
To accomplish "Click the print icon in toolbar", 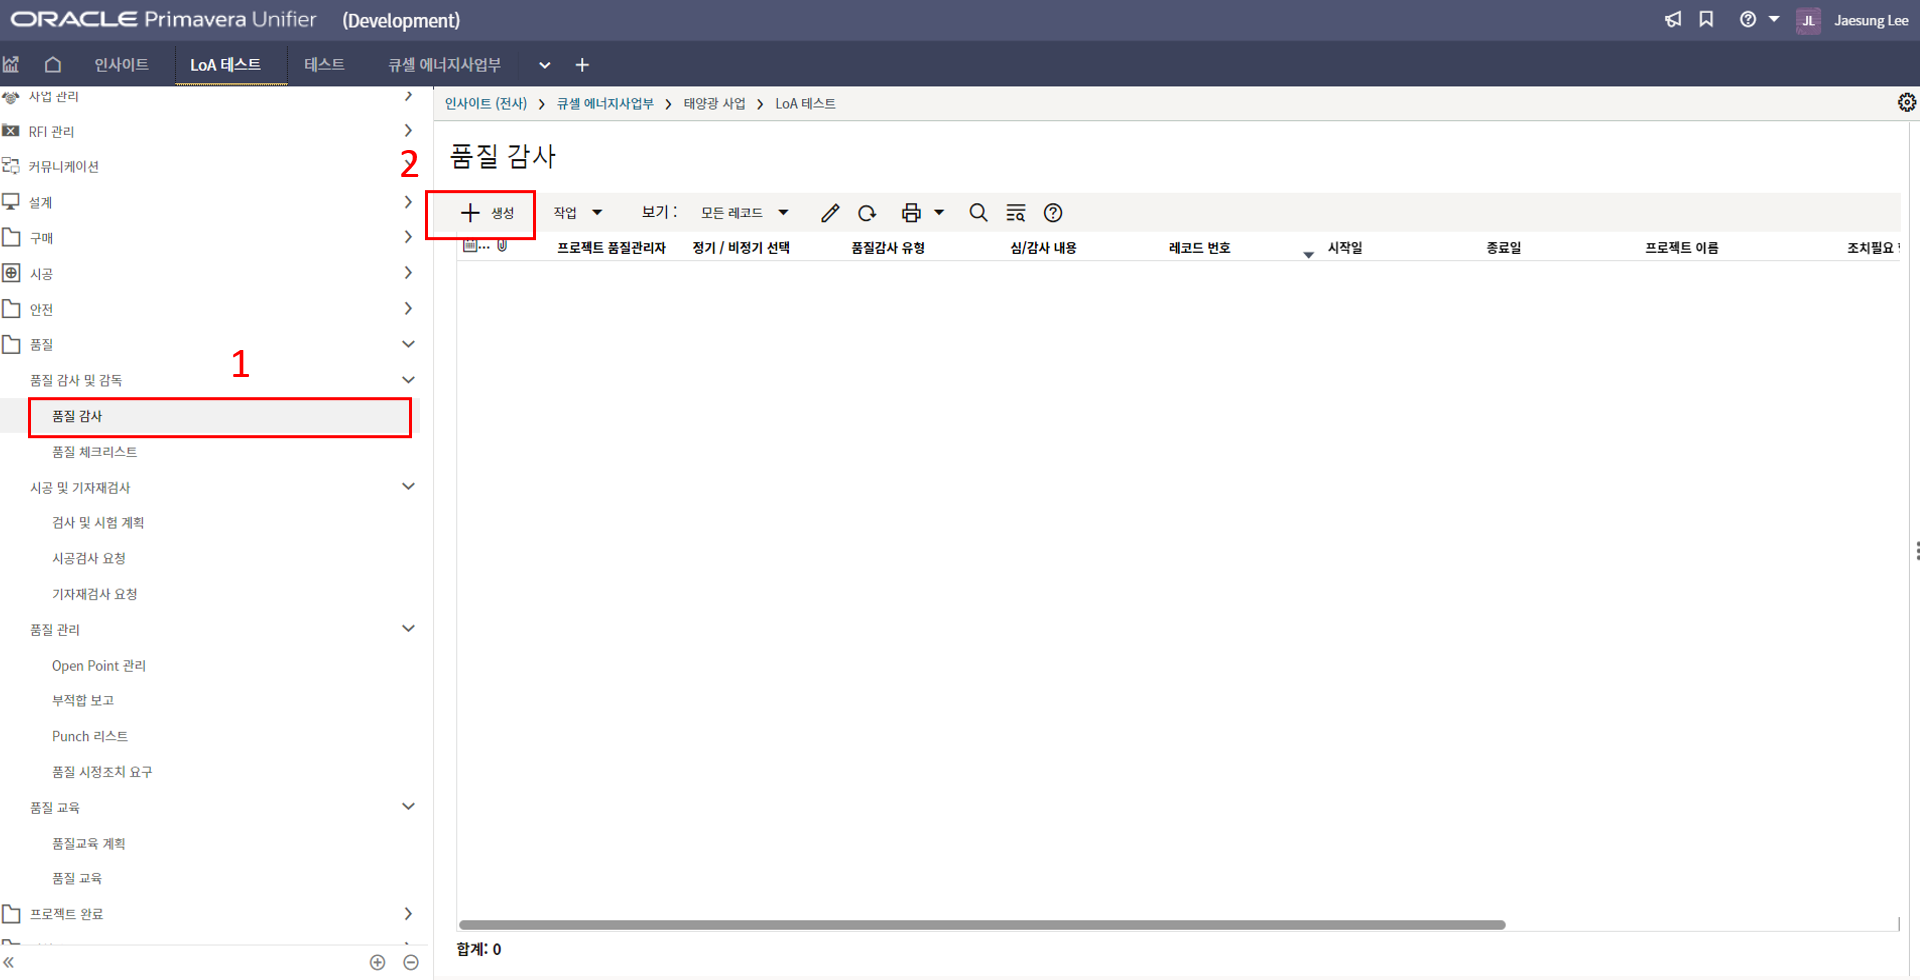I will tap(910, 213).
